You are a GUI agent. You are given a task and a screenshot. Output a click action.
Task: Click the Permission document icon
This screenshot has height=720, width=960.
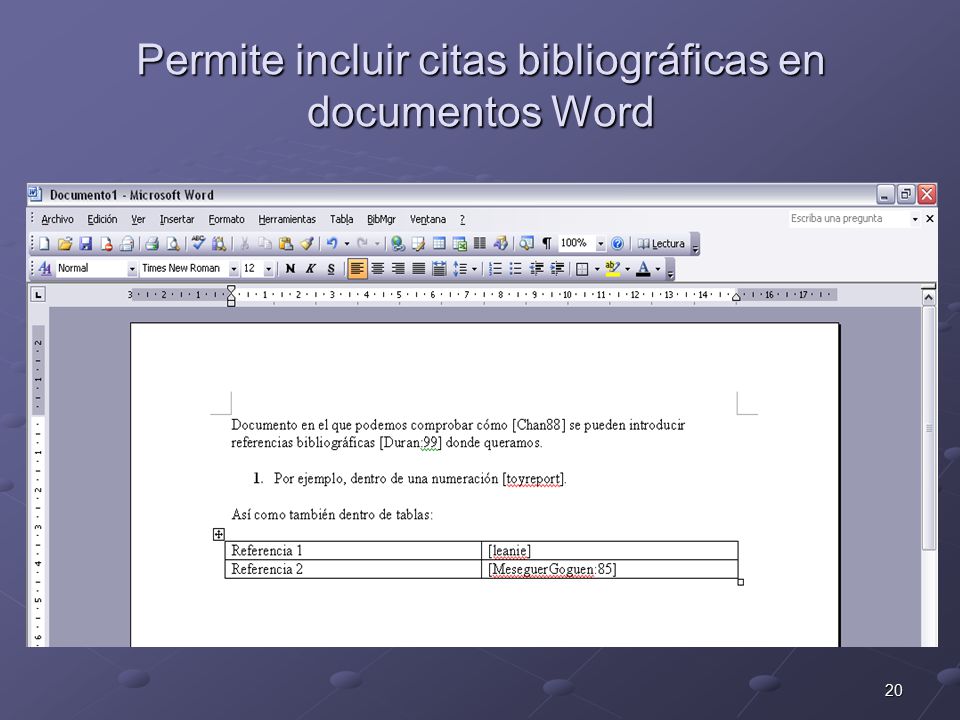(x=106, y=244)
